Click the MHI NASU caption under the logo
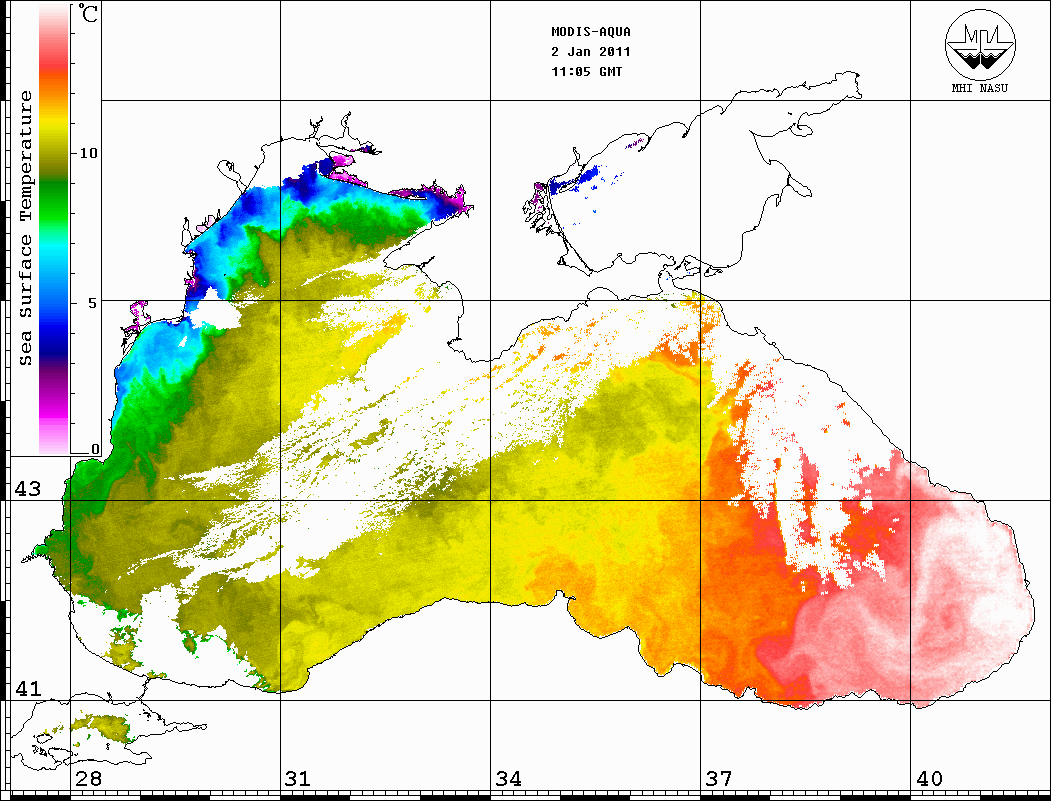This screenshot has height=801, width=1051. (x=980, y=88)
